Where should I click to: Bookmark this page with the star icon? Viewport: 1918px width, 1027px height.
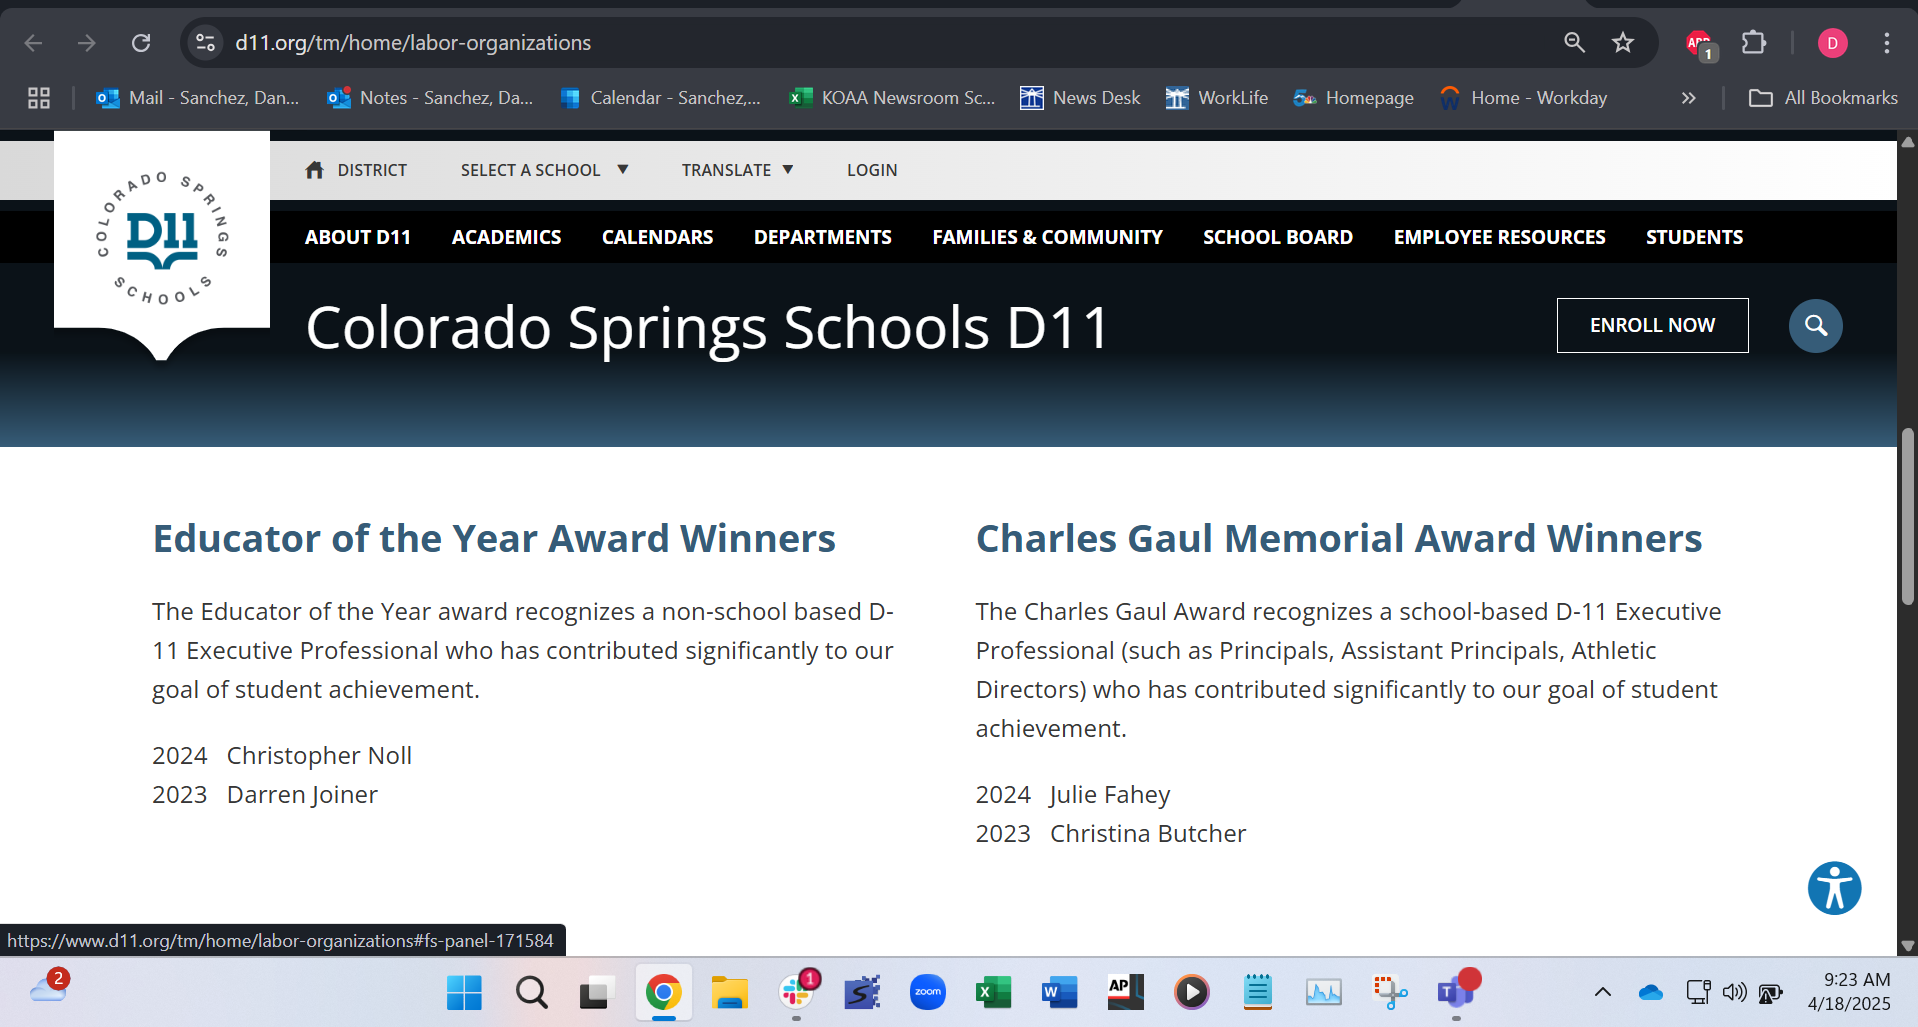point(1622,43)
